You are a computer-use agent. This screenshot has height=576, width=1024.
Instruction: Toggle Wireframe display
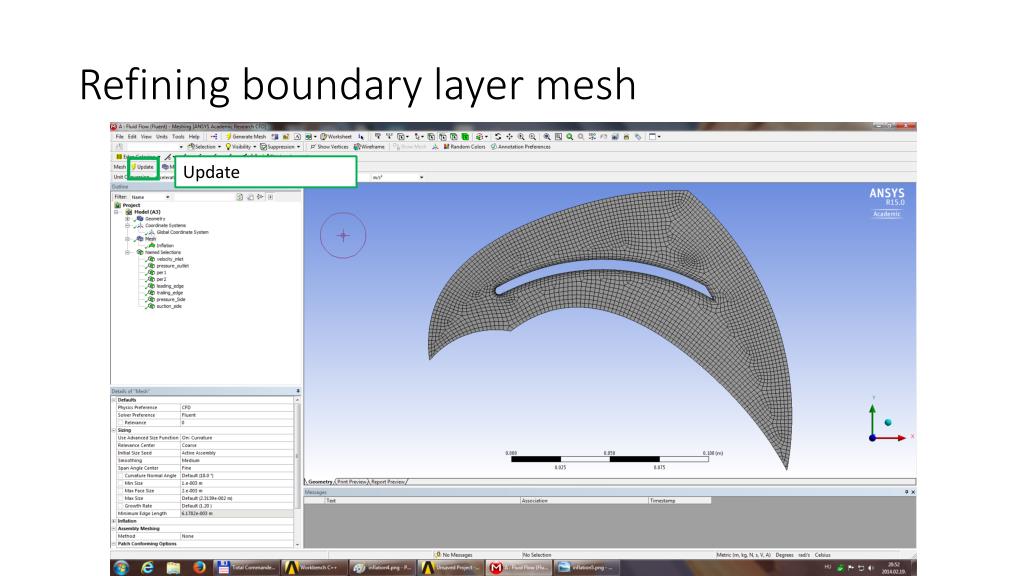(369, 147)
